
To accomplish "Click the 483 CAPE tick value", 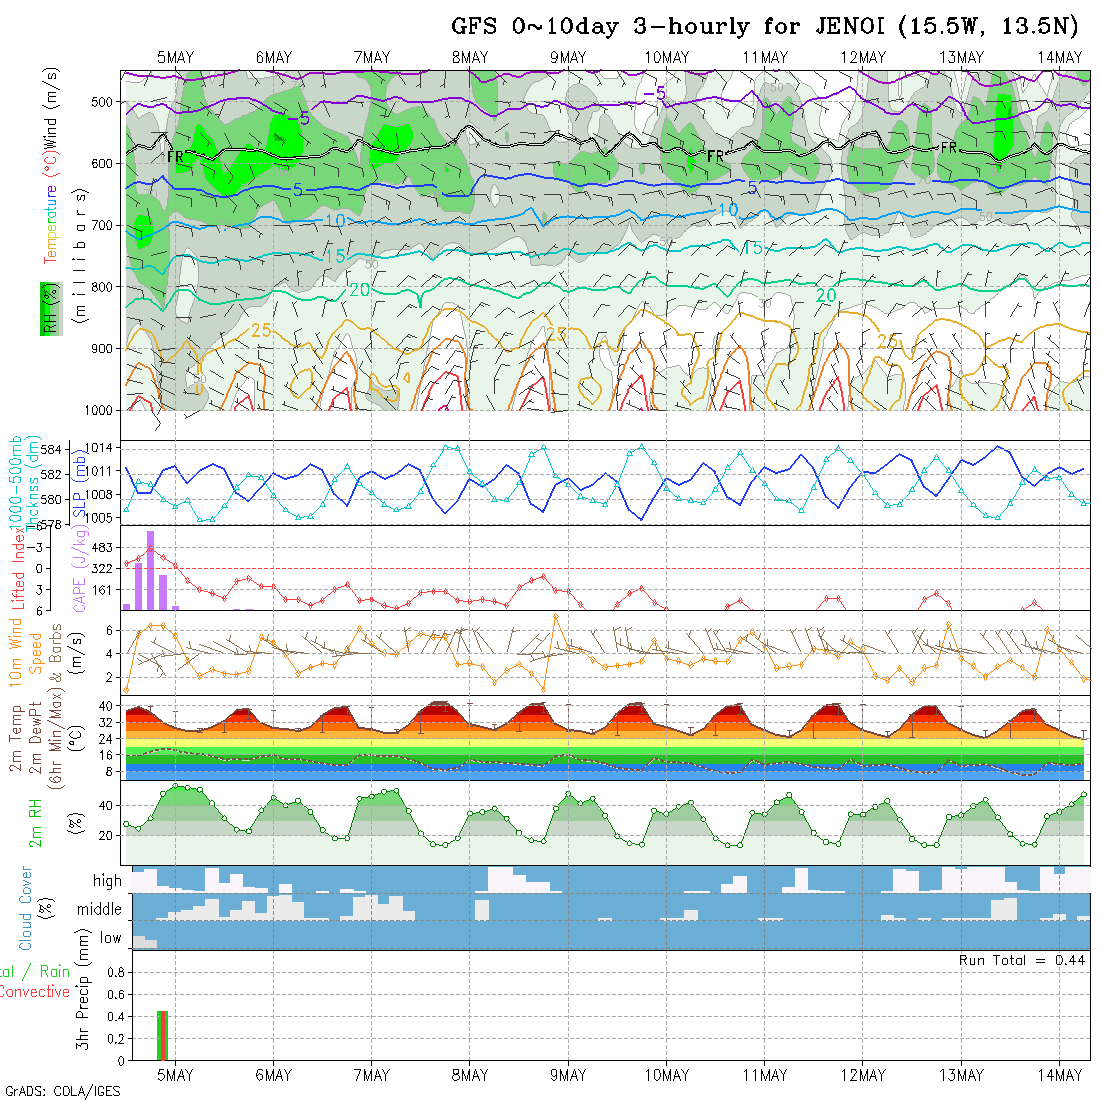I will coord(102,547).
